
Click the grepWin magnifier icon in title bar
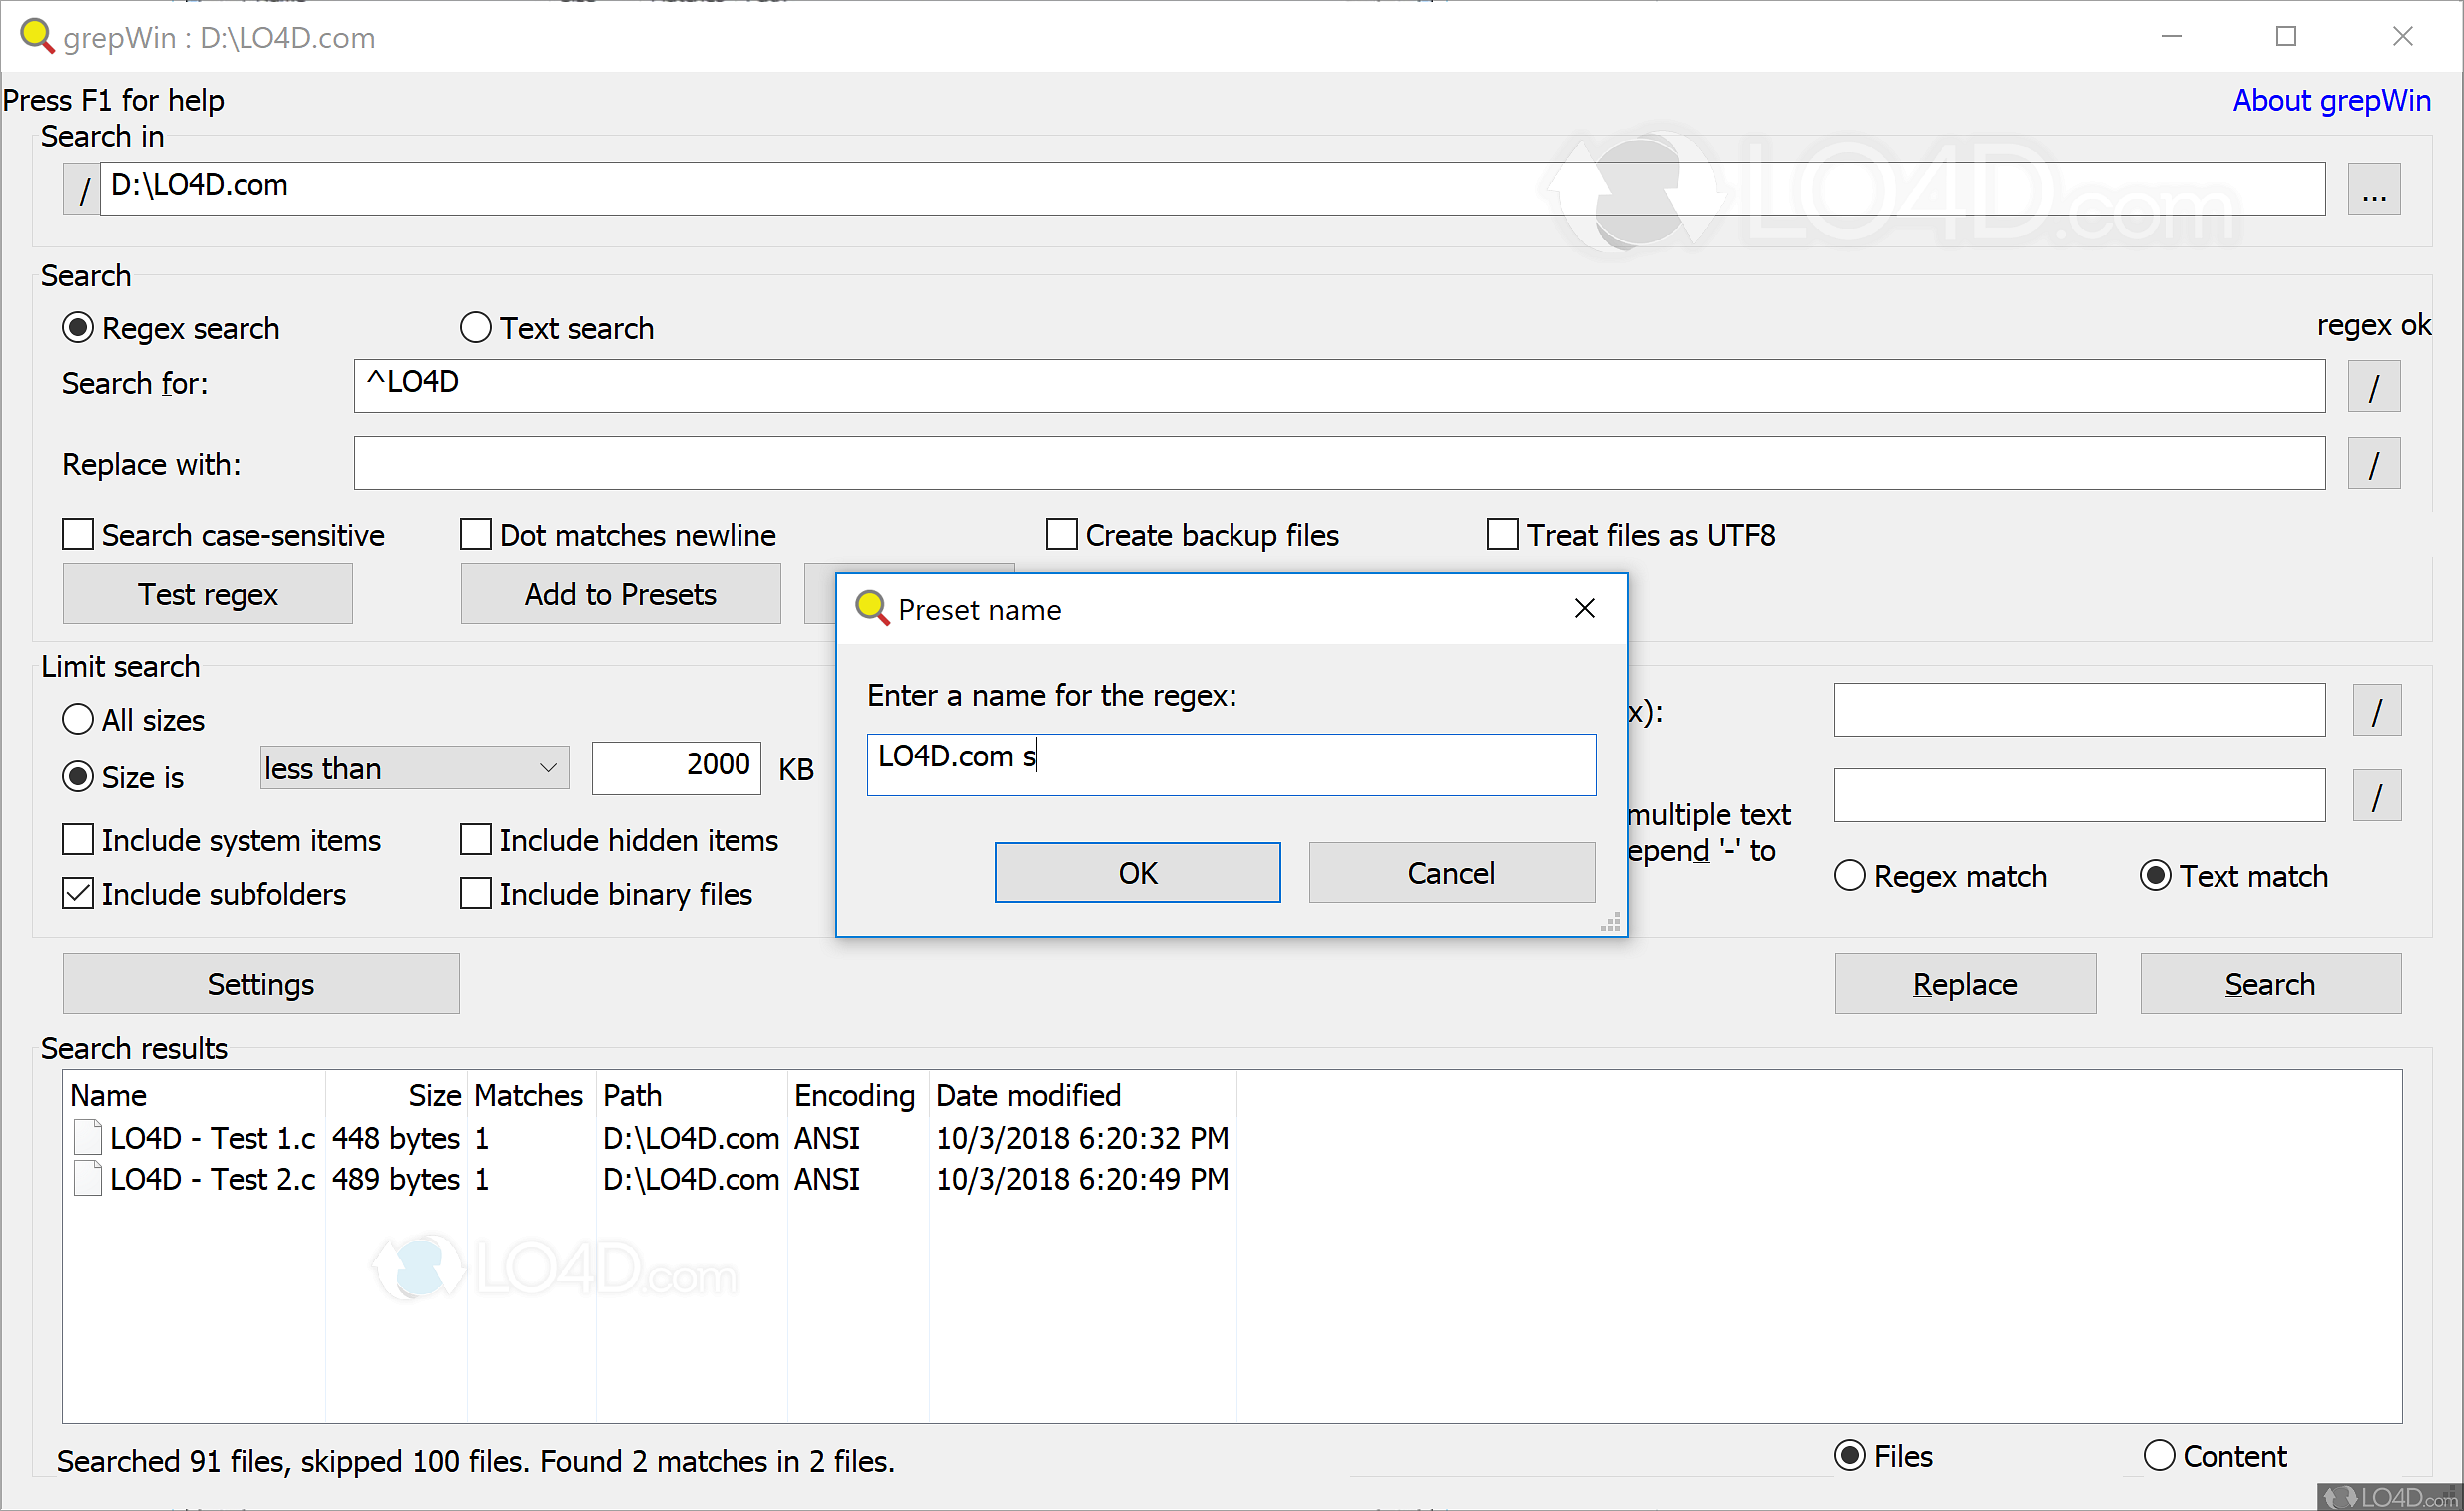click(x=36, y=36)
